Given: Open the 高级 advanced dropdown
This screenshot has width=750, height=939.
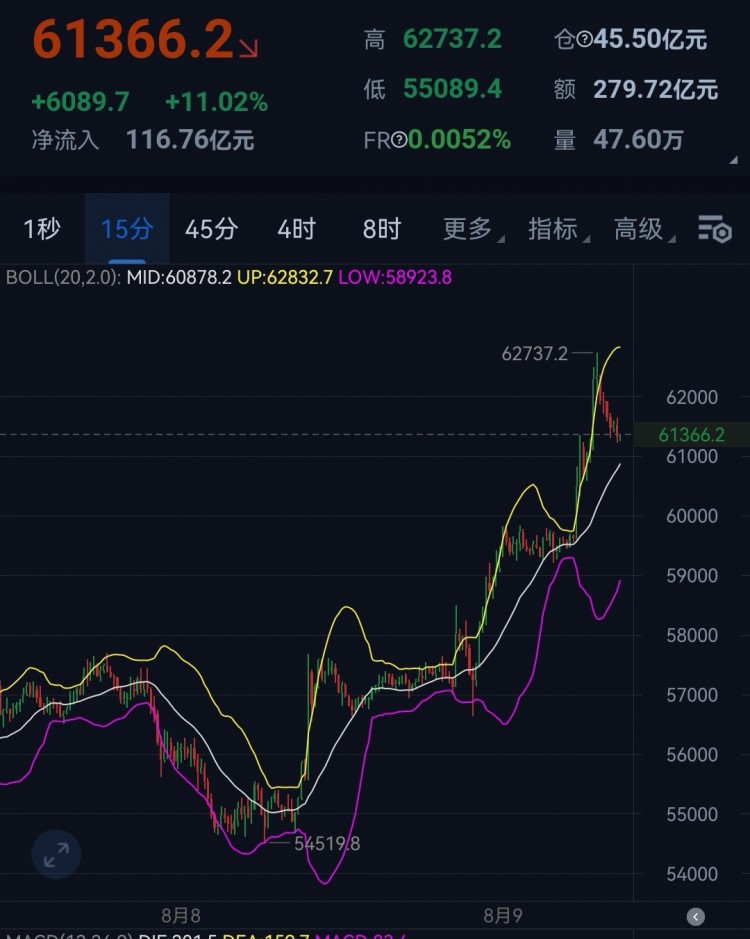Looking at the screenshot, I should coord(644,229).
